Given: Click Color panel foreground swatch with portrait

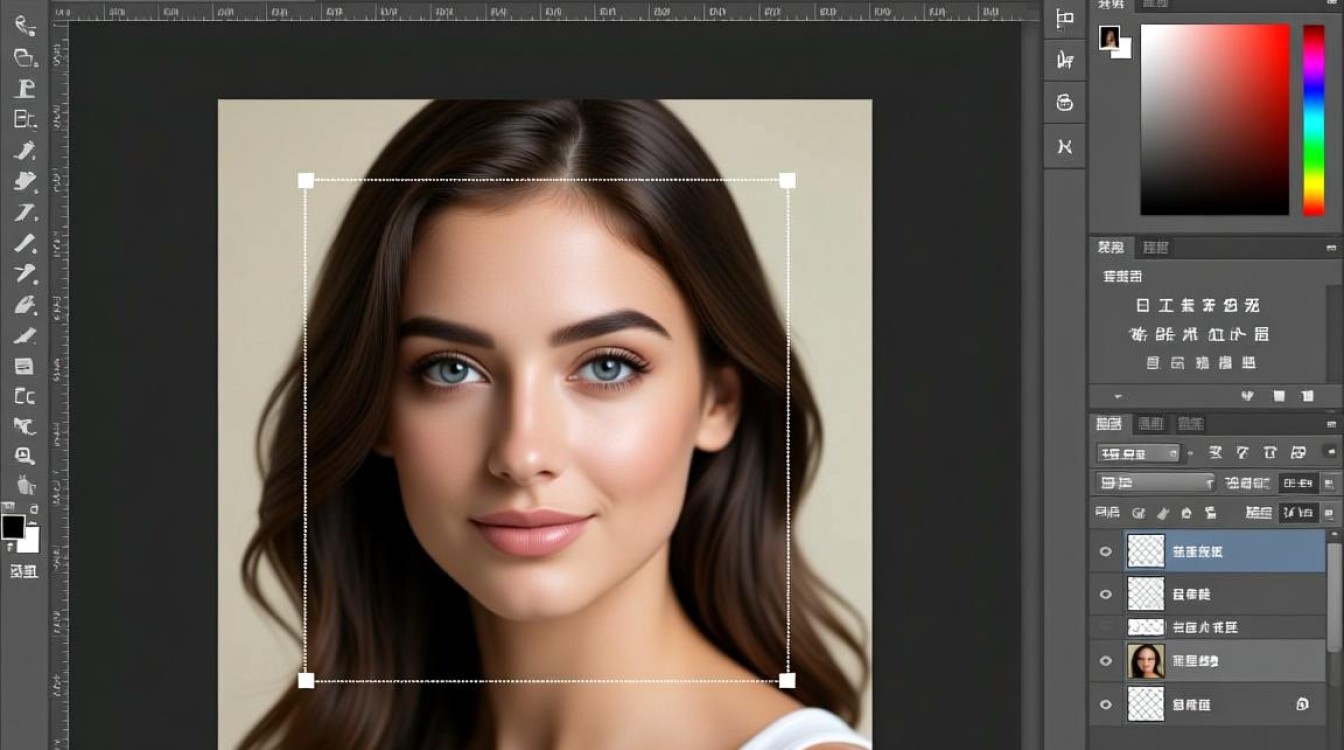Looking at the screenshot, I should [x=1109, y=37].
